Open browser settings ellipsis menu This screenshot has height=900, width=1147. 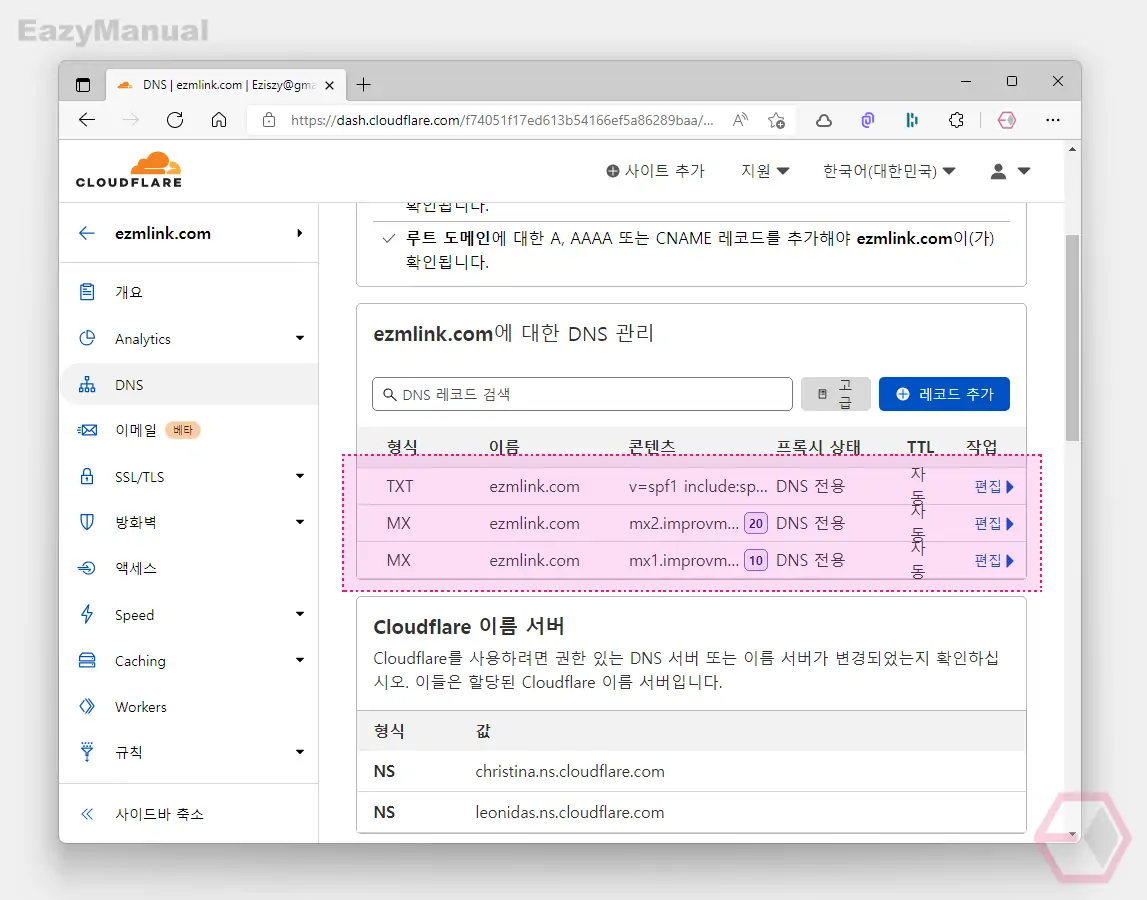pos(1053,120)
